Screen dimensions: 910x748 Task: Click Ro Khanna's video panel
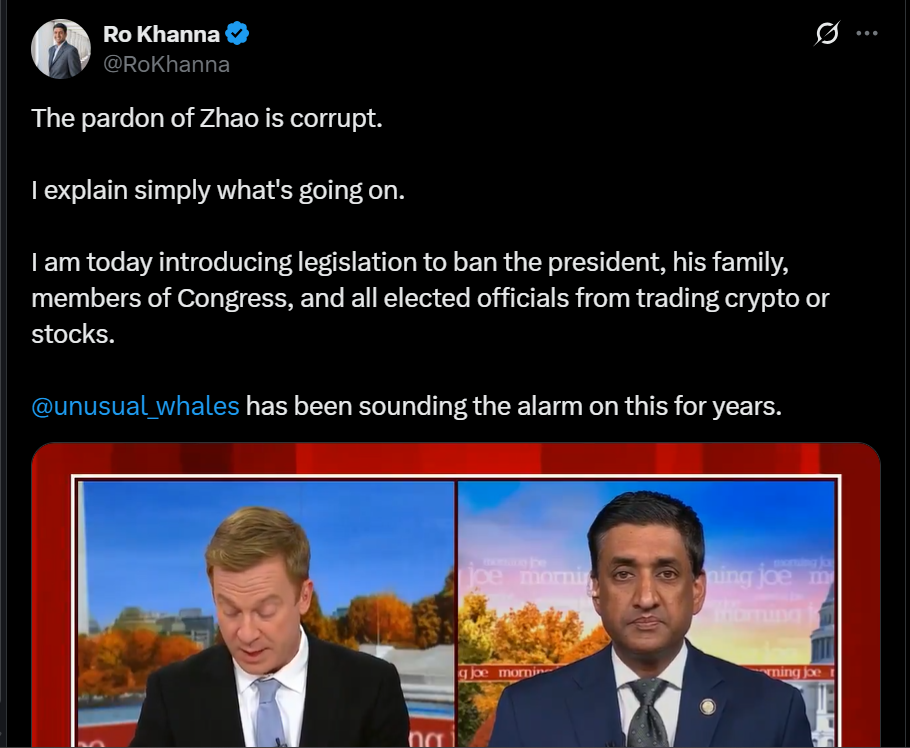(x=647, y=614)
